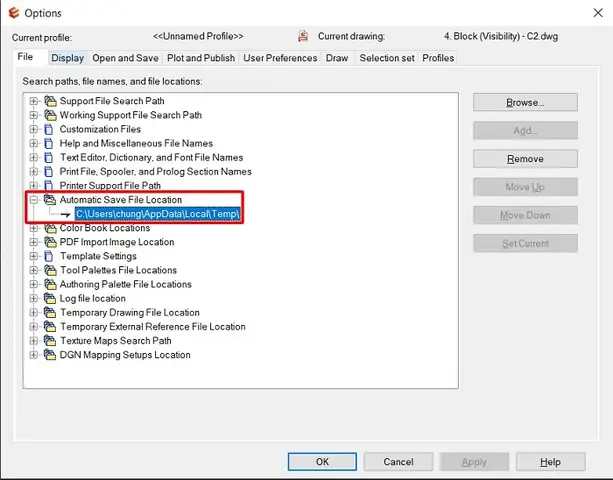
Task: Click the Options dialog app logo
Action: (14, 13)
